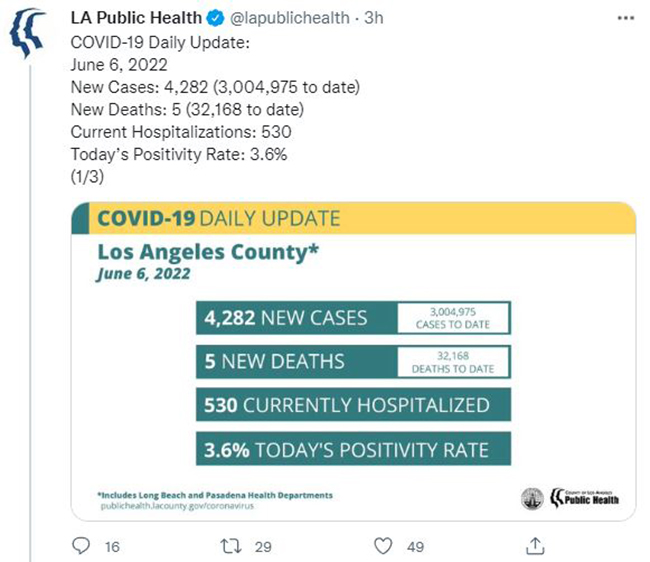Click the reply speech bubble icon

point(81,546)
